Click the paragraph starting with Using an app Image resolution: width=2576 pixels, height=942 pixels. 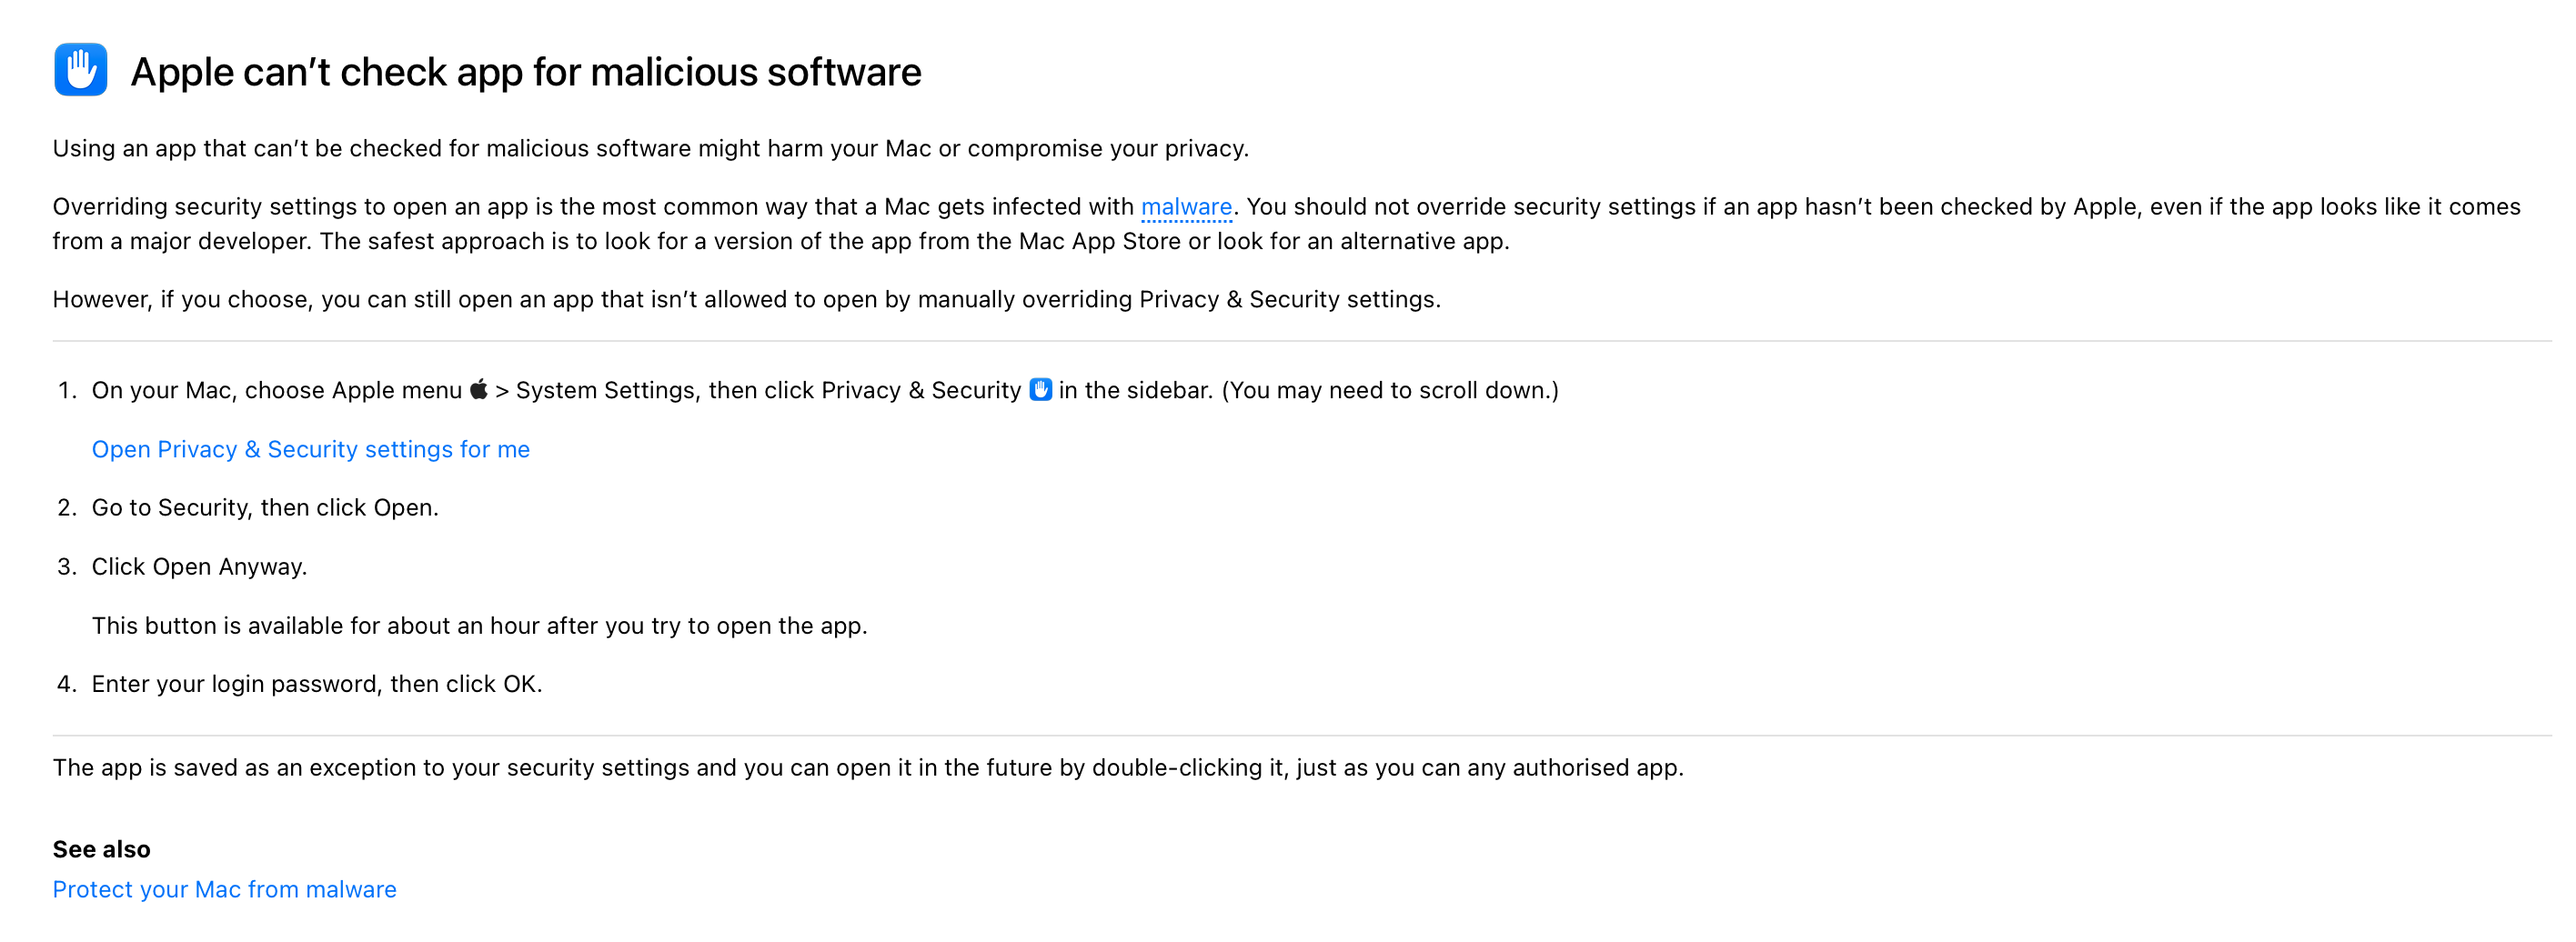point(650,149)
